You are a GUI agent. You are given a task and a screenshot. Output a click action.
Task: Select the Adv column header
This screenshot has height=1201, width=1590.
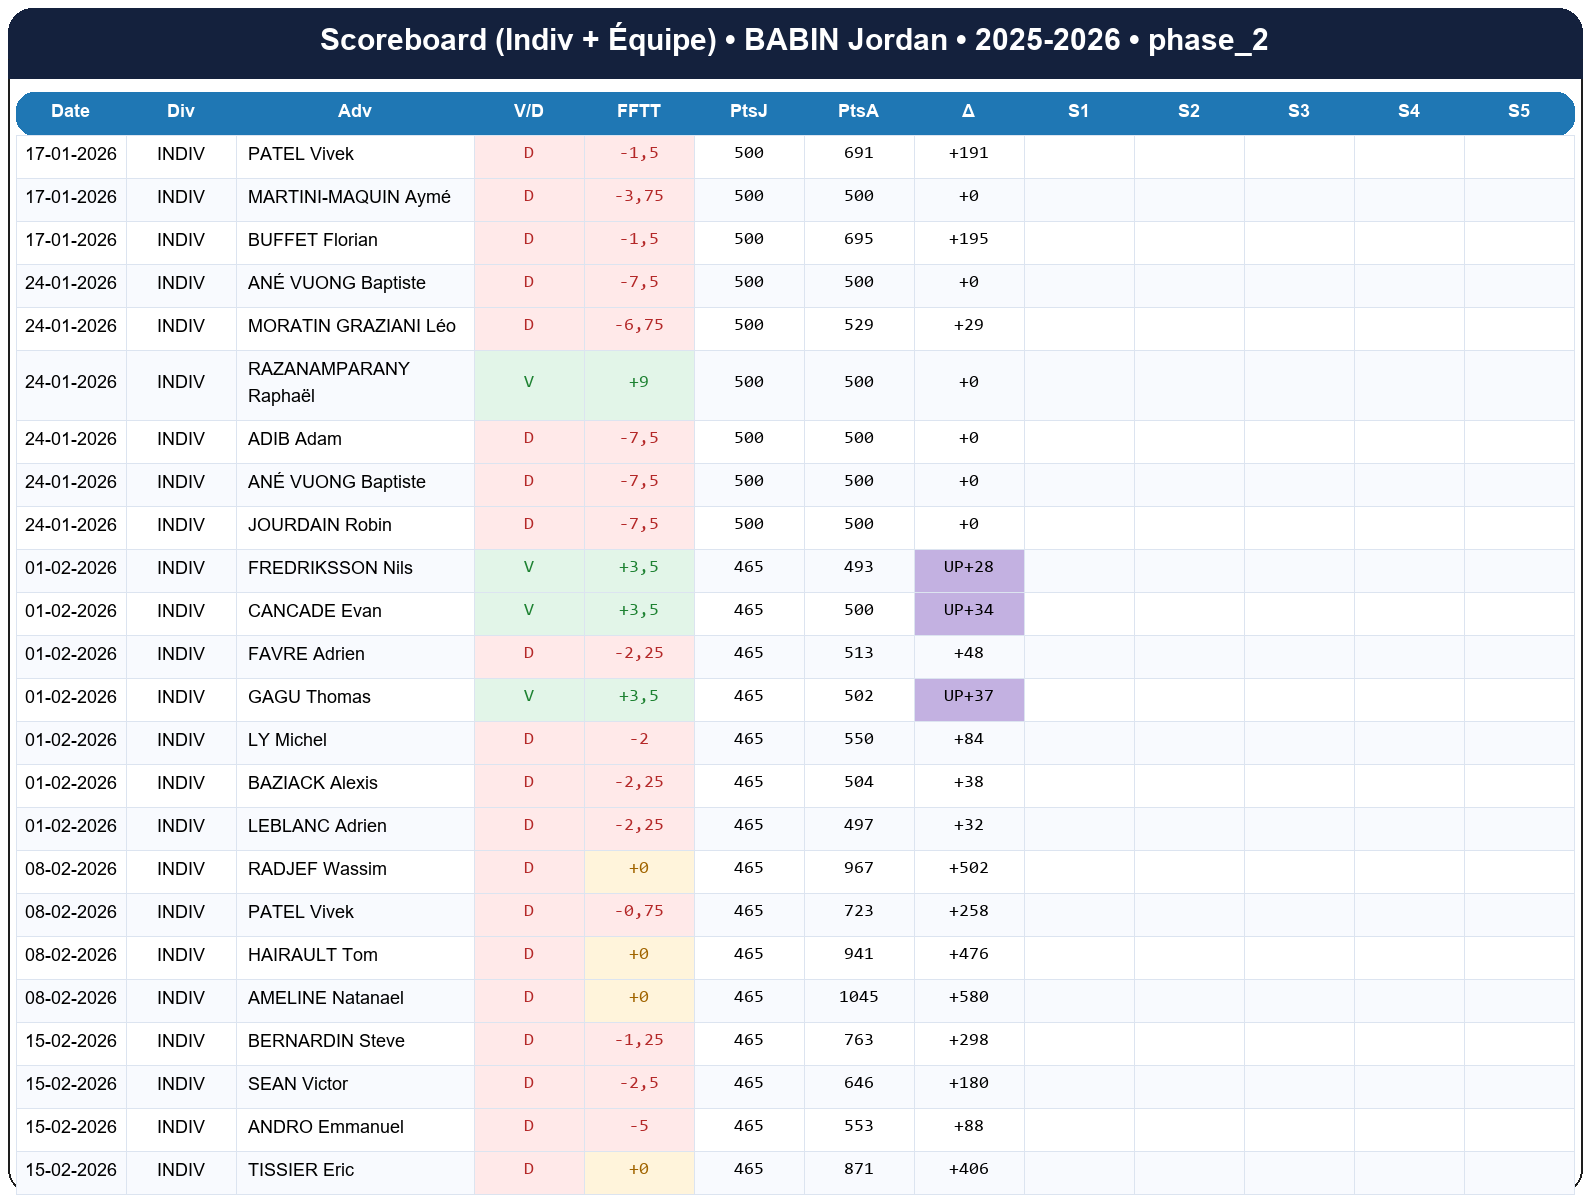[355, 111]
